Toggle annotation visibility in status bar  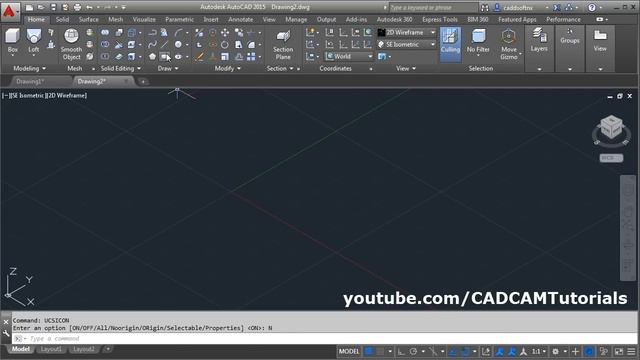pyautogui.click(x=499, y=351)
